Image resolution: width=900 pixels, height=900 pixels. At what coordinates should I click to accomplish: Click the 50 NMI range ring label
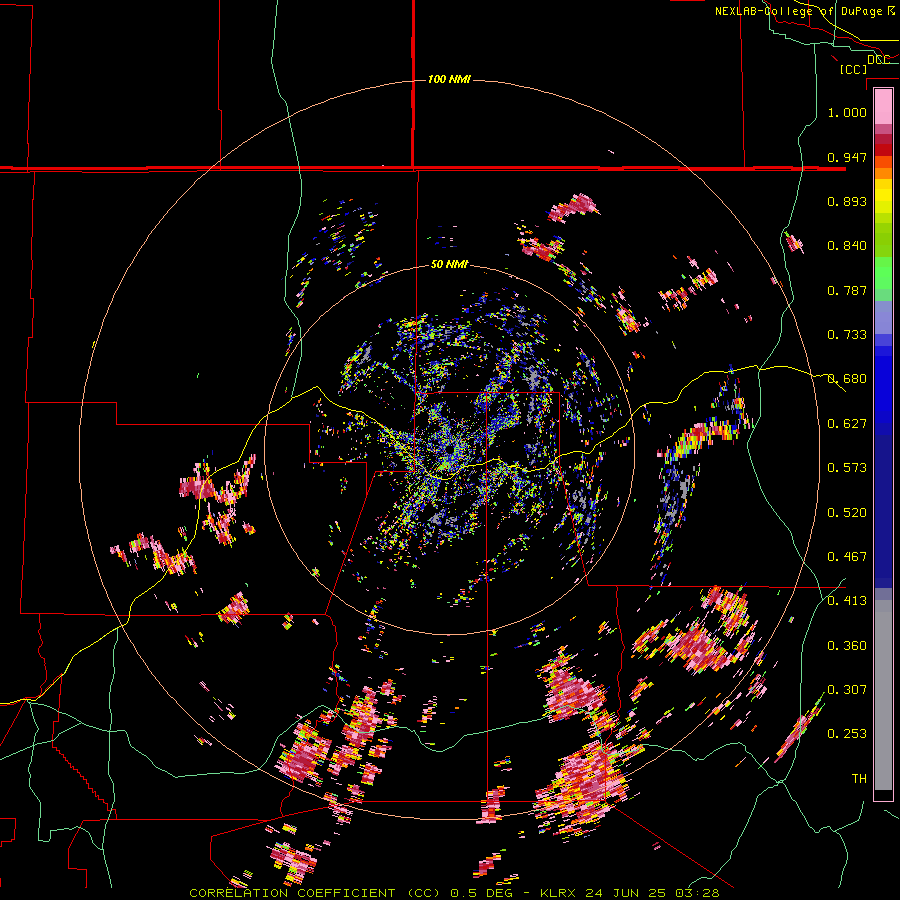point(449,265)
